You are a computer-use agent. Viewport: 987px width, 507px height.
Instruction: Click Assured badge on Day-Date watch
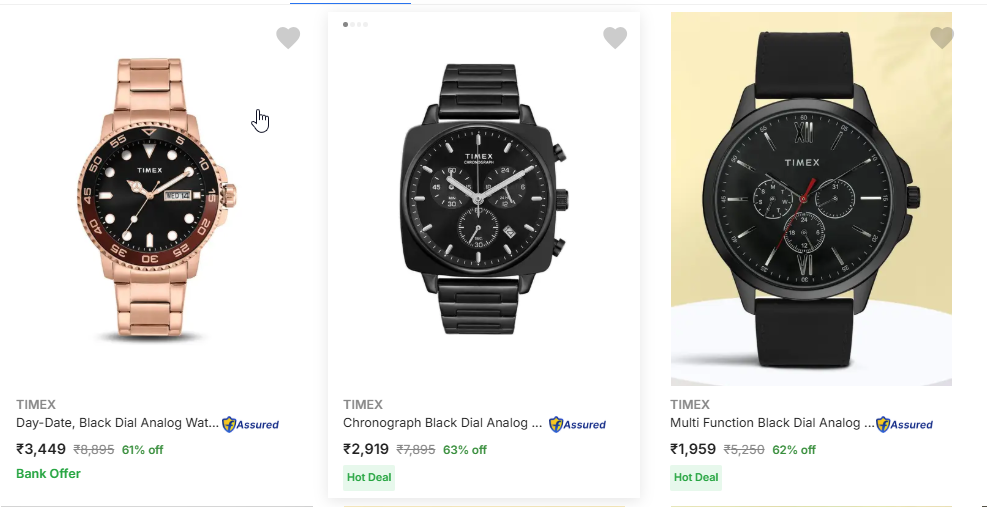251,424
